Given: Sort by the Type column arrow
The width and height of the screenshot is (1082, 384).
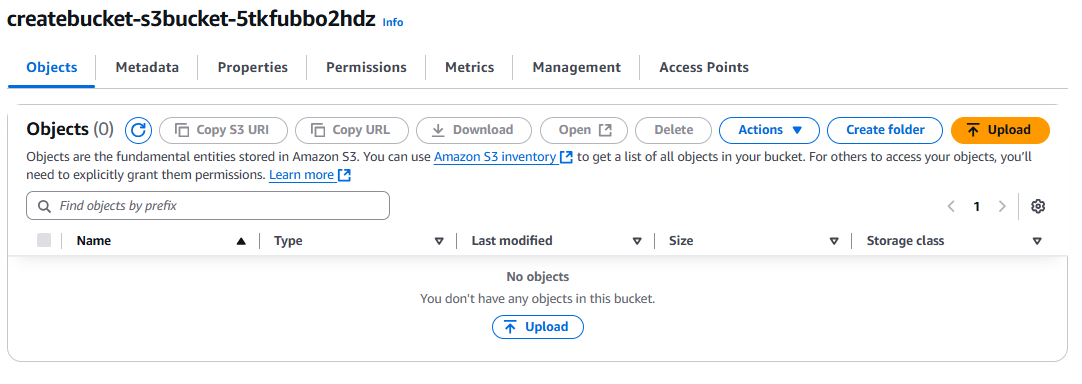Looking at the screenshot, I should click(439, 241).
